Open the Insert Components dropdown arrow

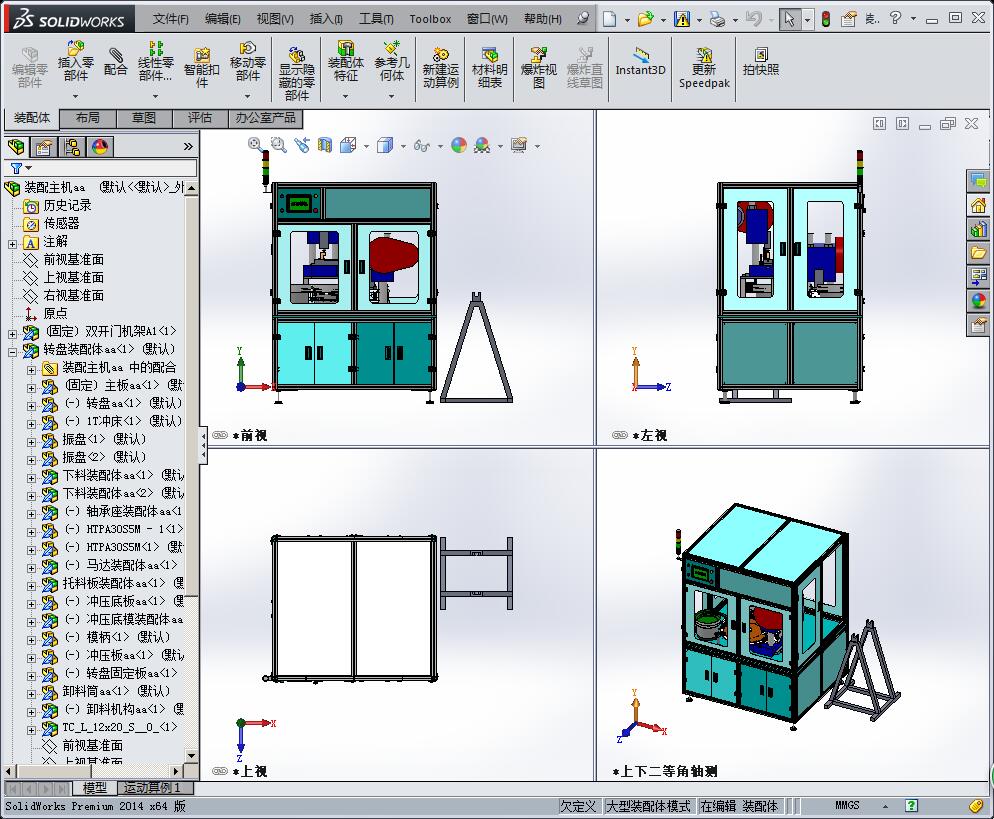[75, 96]
